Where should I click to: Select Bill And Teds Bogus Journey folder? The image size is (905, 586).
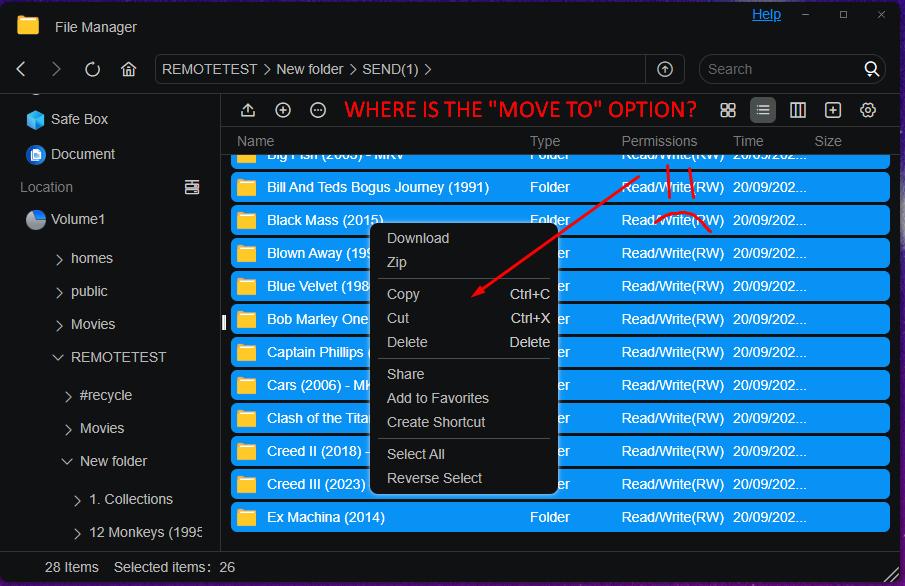(560, 187)
